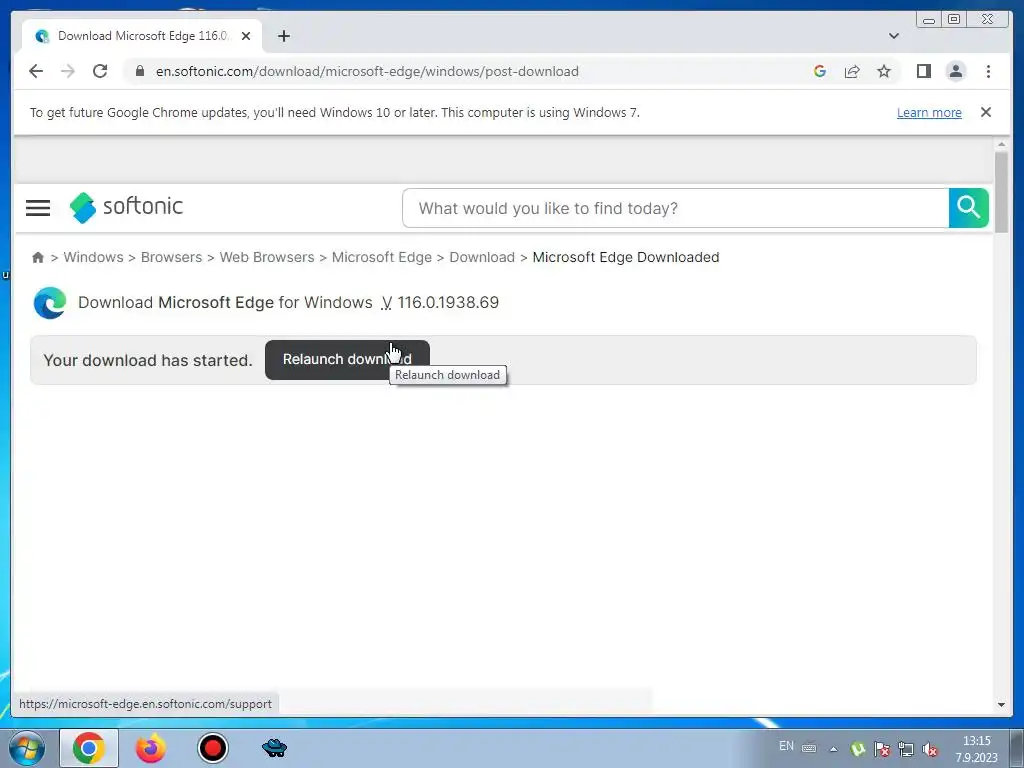Click the Softonic search magnifier button
This screenshot has width=1024, height=768.
coord(968,208)
